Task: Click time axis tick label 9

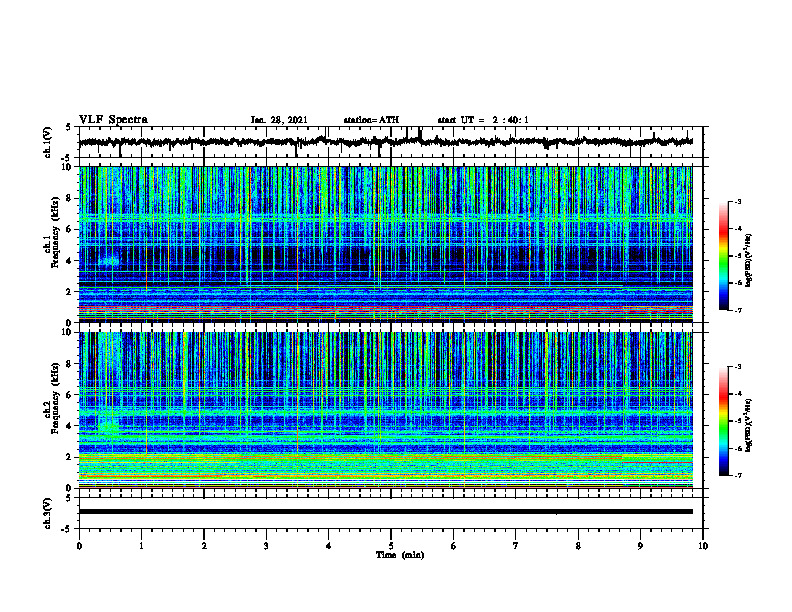Action: tap(640, 546)
